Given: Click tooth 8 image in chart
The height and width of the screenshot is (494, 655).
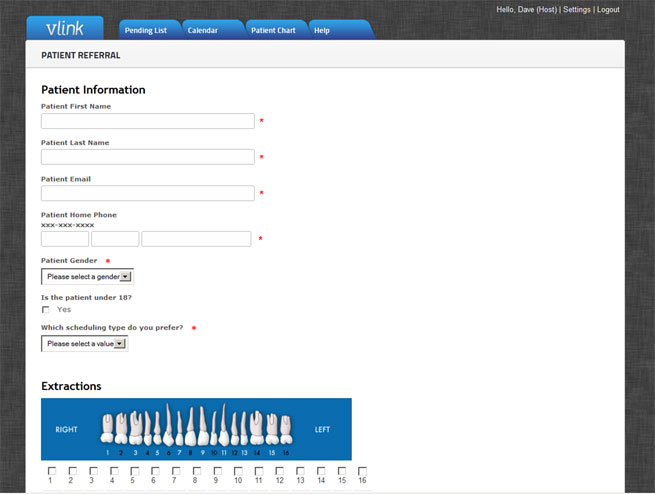Looking at the screenshot, I should [190, 426].
